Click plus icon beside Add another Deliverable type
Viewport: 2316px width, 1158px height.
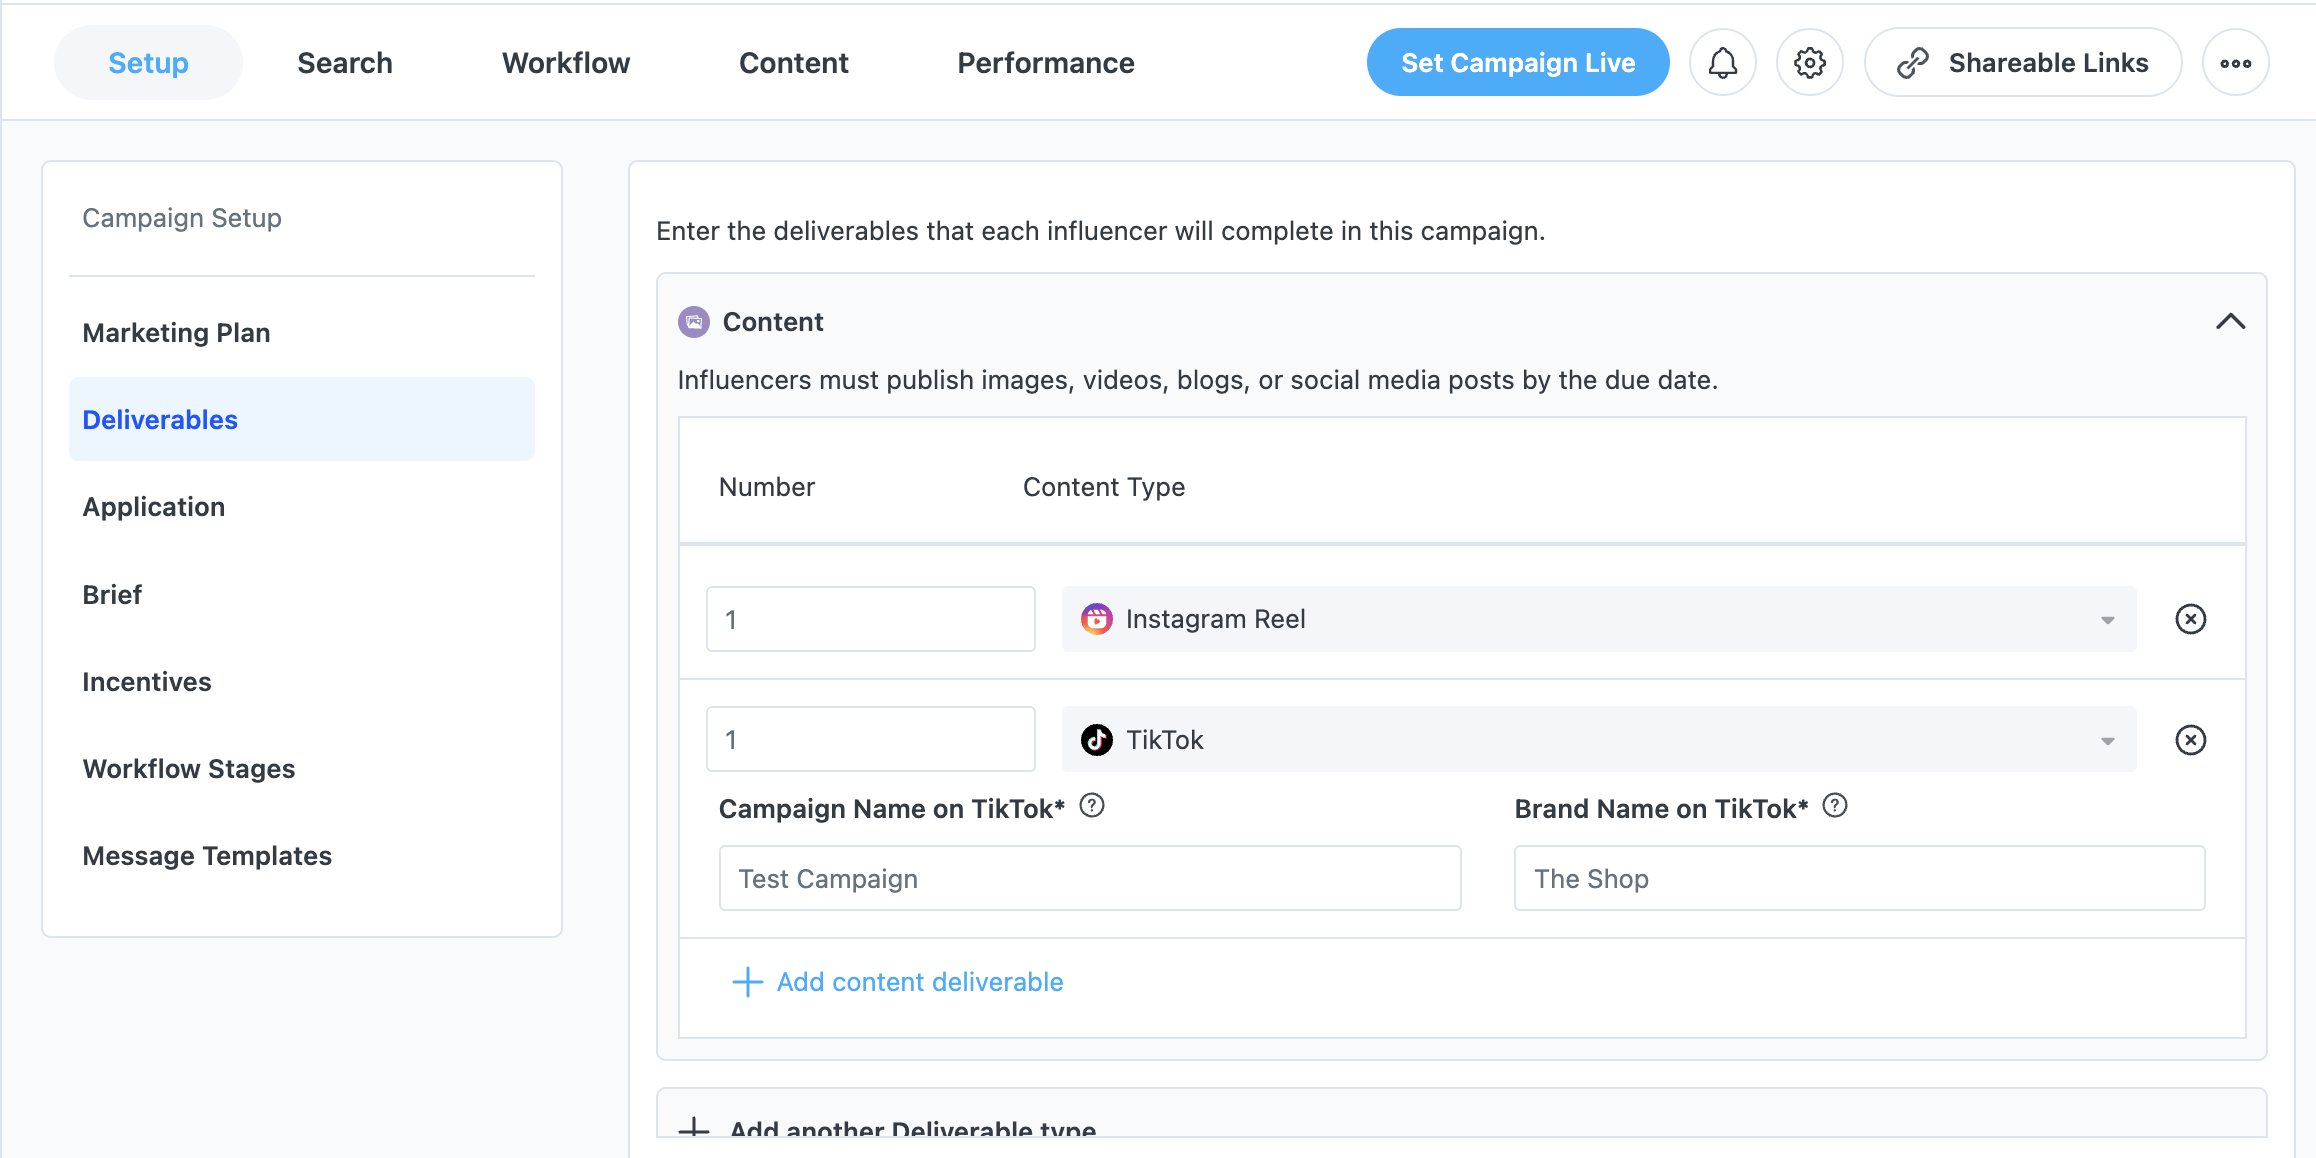pos(694,1129)
